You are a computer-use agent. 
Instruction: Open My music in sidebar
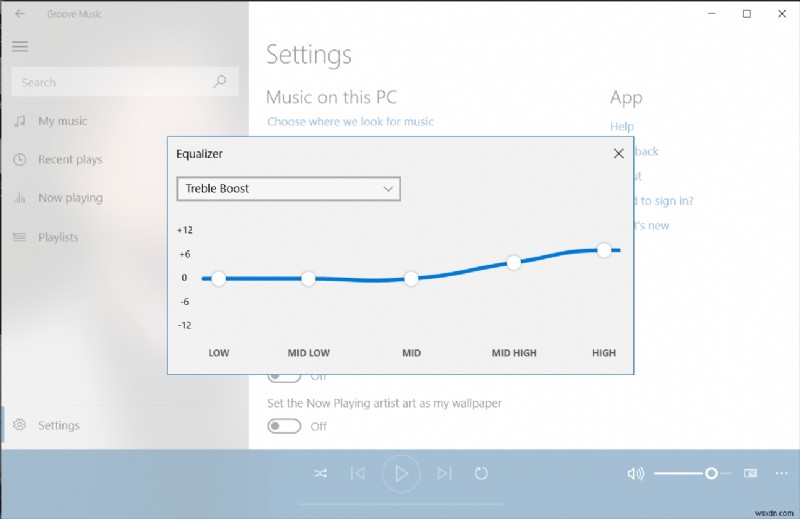tap(62, 121)
